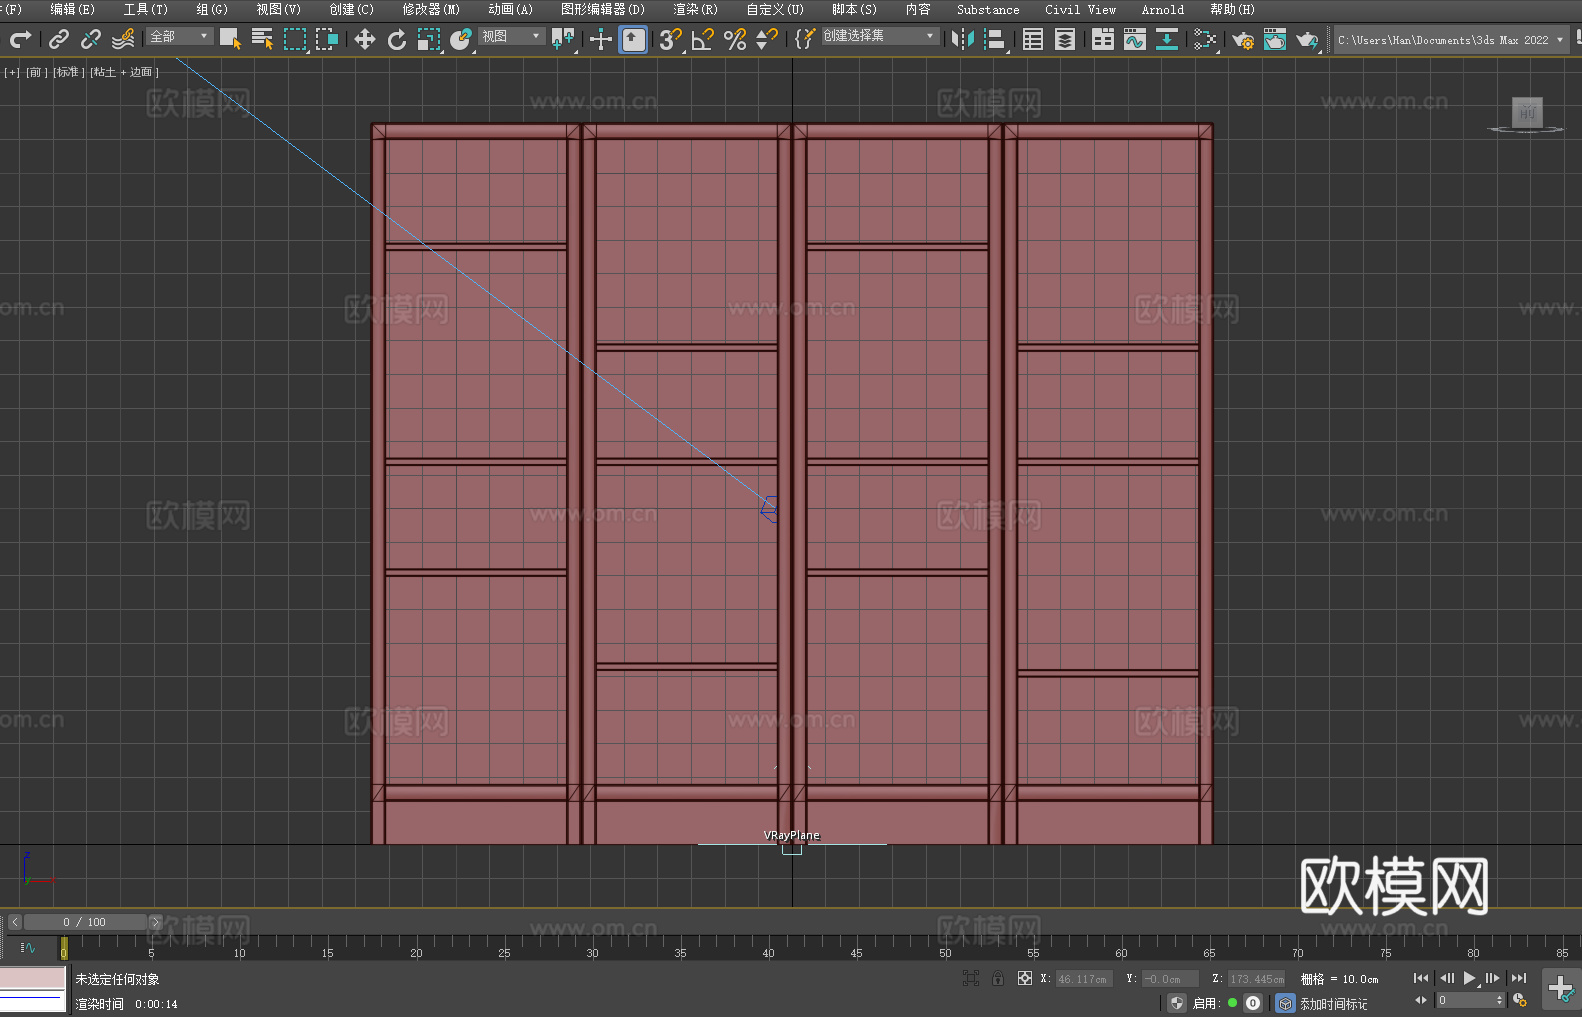This screenshot has height=1017, width=1582.
Task: Click the Edit Named Selection Sets icon
Action: (805, 39)
